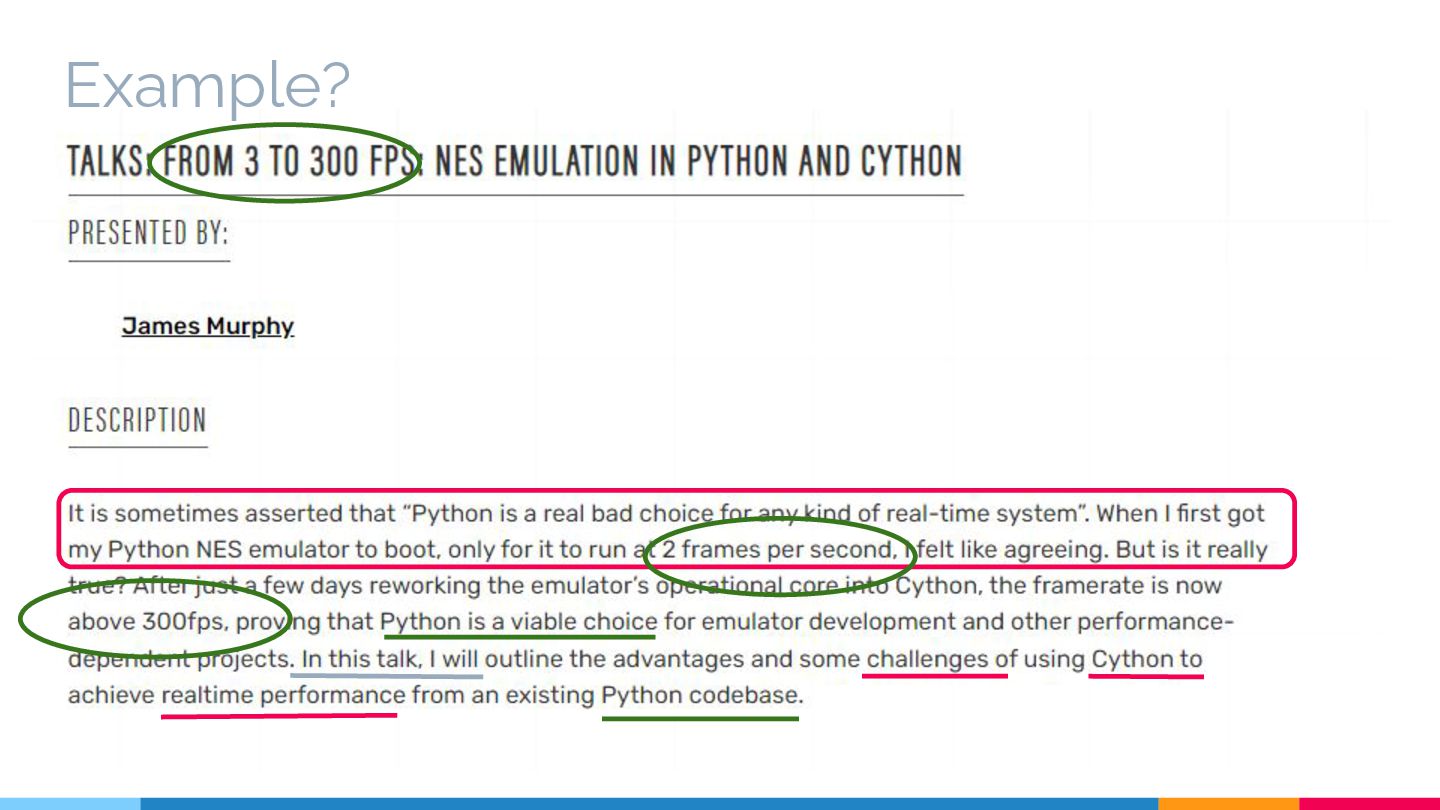The width and height of the screenshot is (1440, 810).
Task: Click the words "In this talk, I will"
Action: click(391, 659)
